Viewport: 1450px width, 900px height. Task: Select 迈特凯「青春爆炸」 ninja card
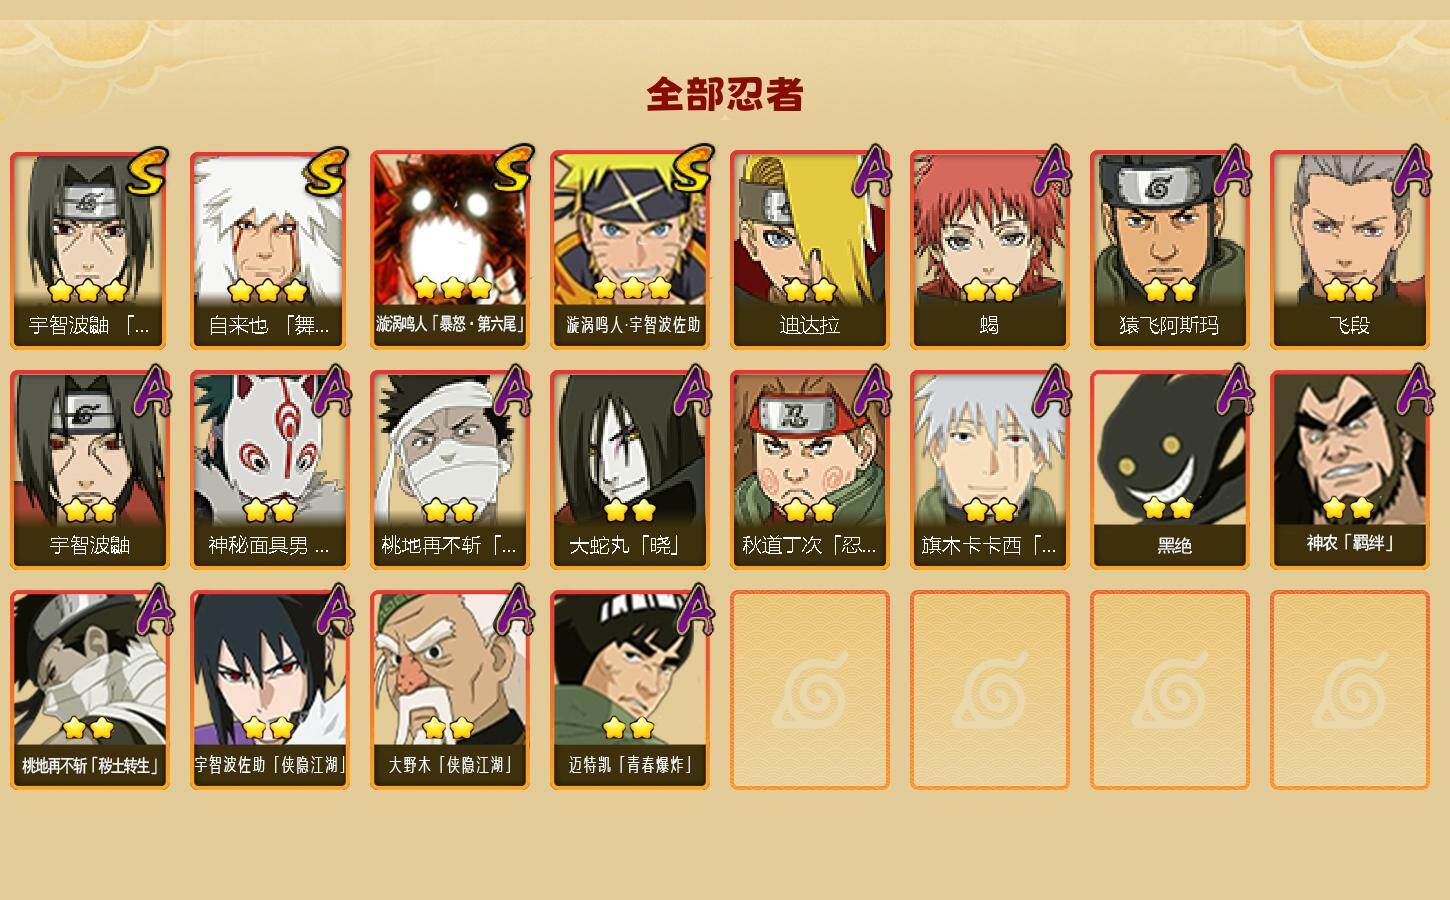630,690
